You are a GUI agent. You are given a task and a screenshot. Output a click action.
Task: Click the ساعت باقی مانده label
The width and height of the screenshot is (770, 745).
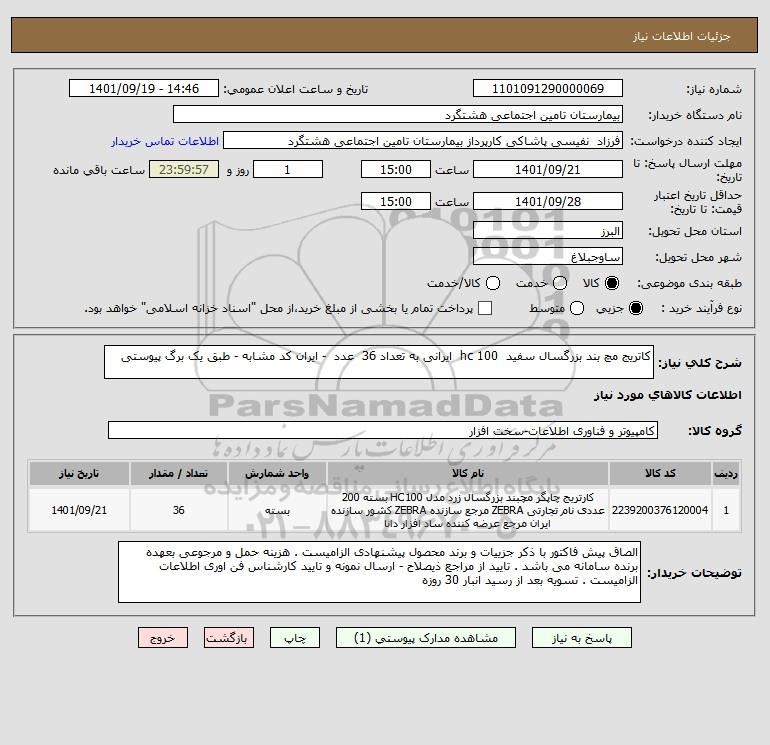[x=99, y=170]
